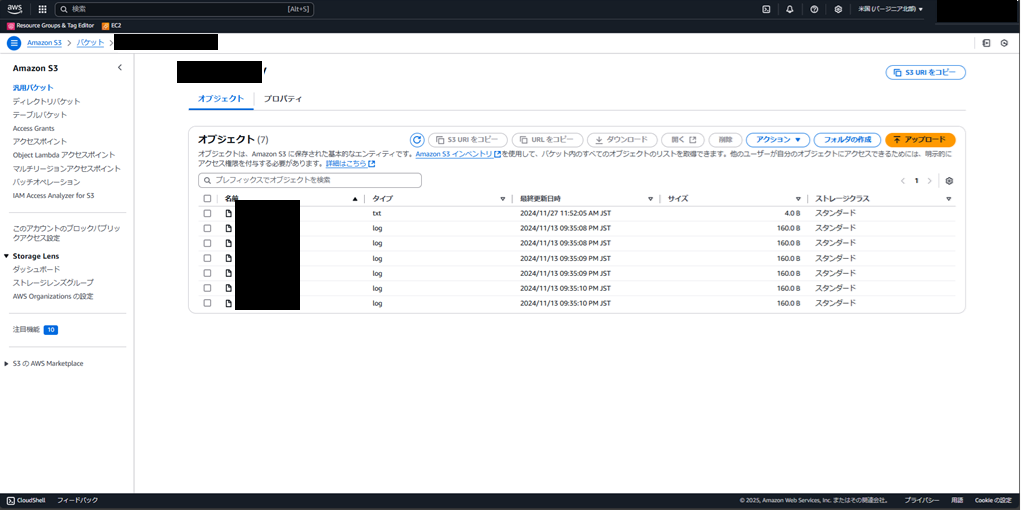The height and width of the screenshot is (512, 1021).
Task: Click the 2024/11/27 11:52:05 AM JST cell
Action: (x=565, y=213)
